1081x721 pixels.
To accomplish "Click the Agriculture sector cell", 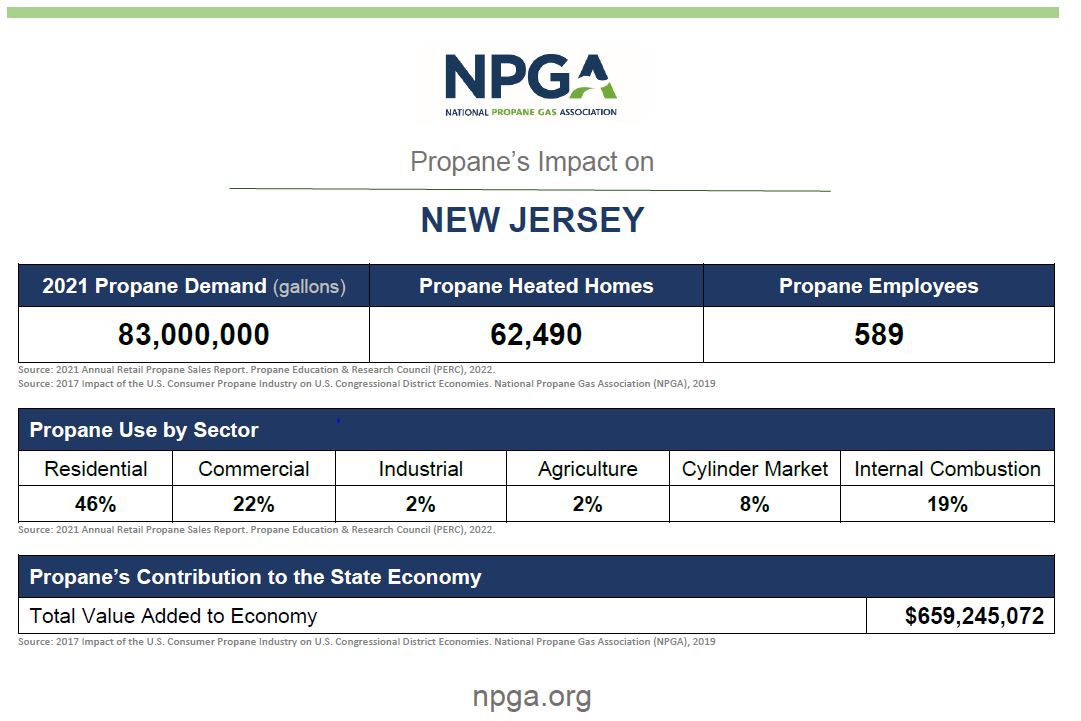I will click(x=587, y=469).
